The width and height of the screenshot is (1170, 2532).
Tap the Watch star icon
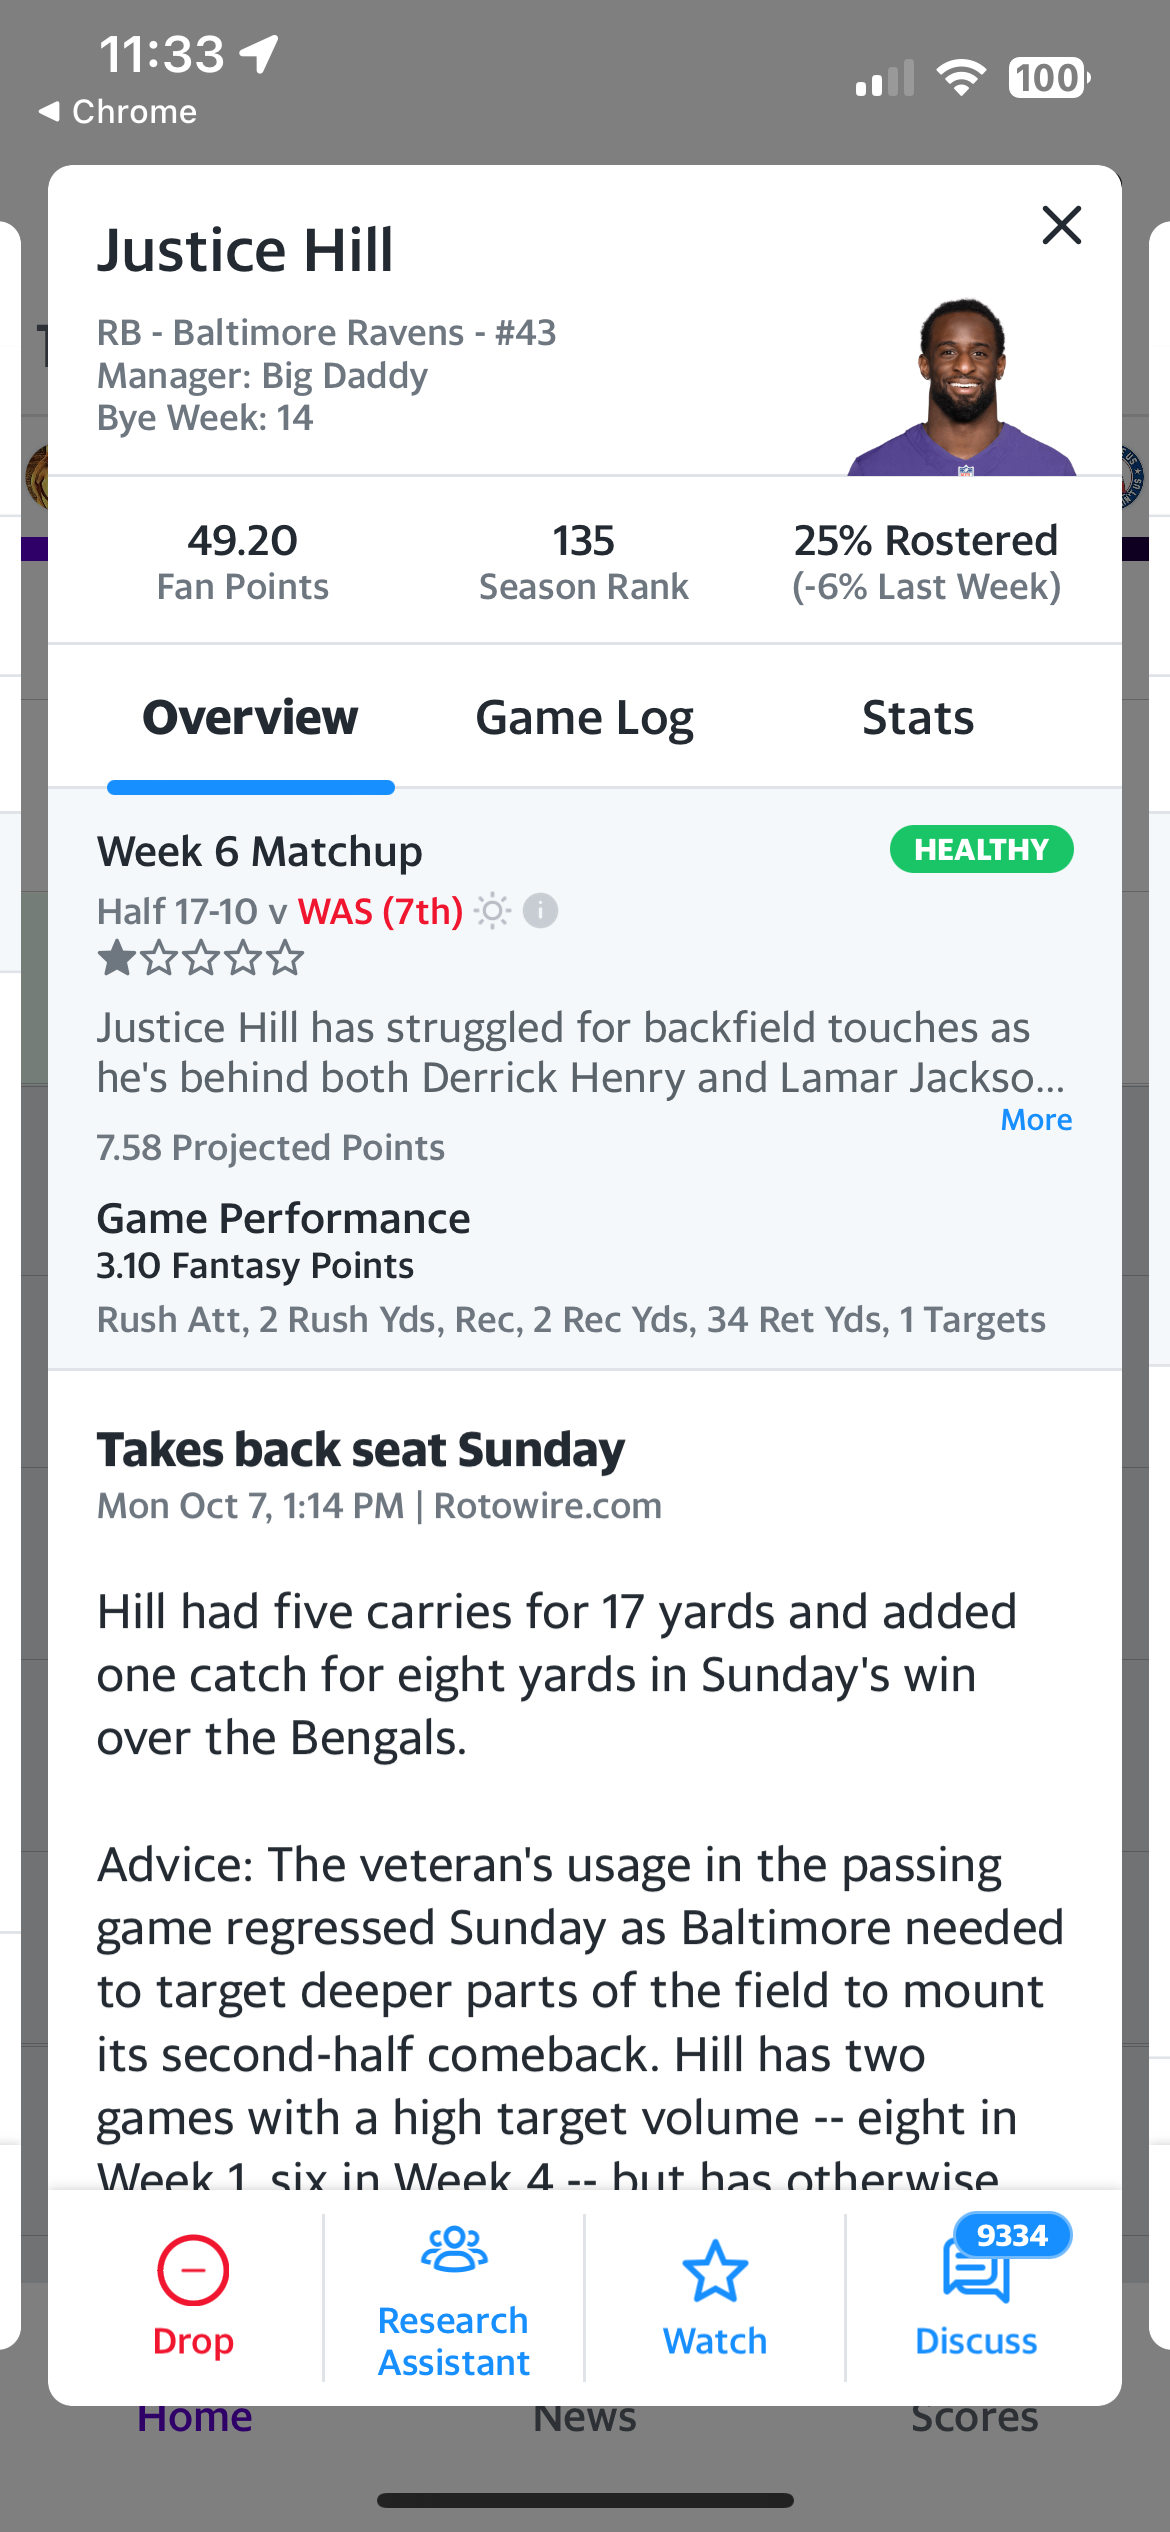715,2270
